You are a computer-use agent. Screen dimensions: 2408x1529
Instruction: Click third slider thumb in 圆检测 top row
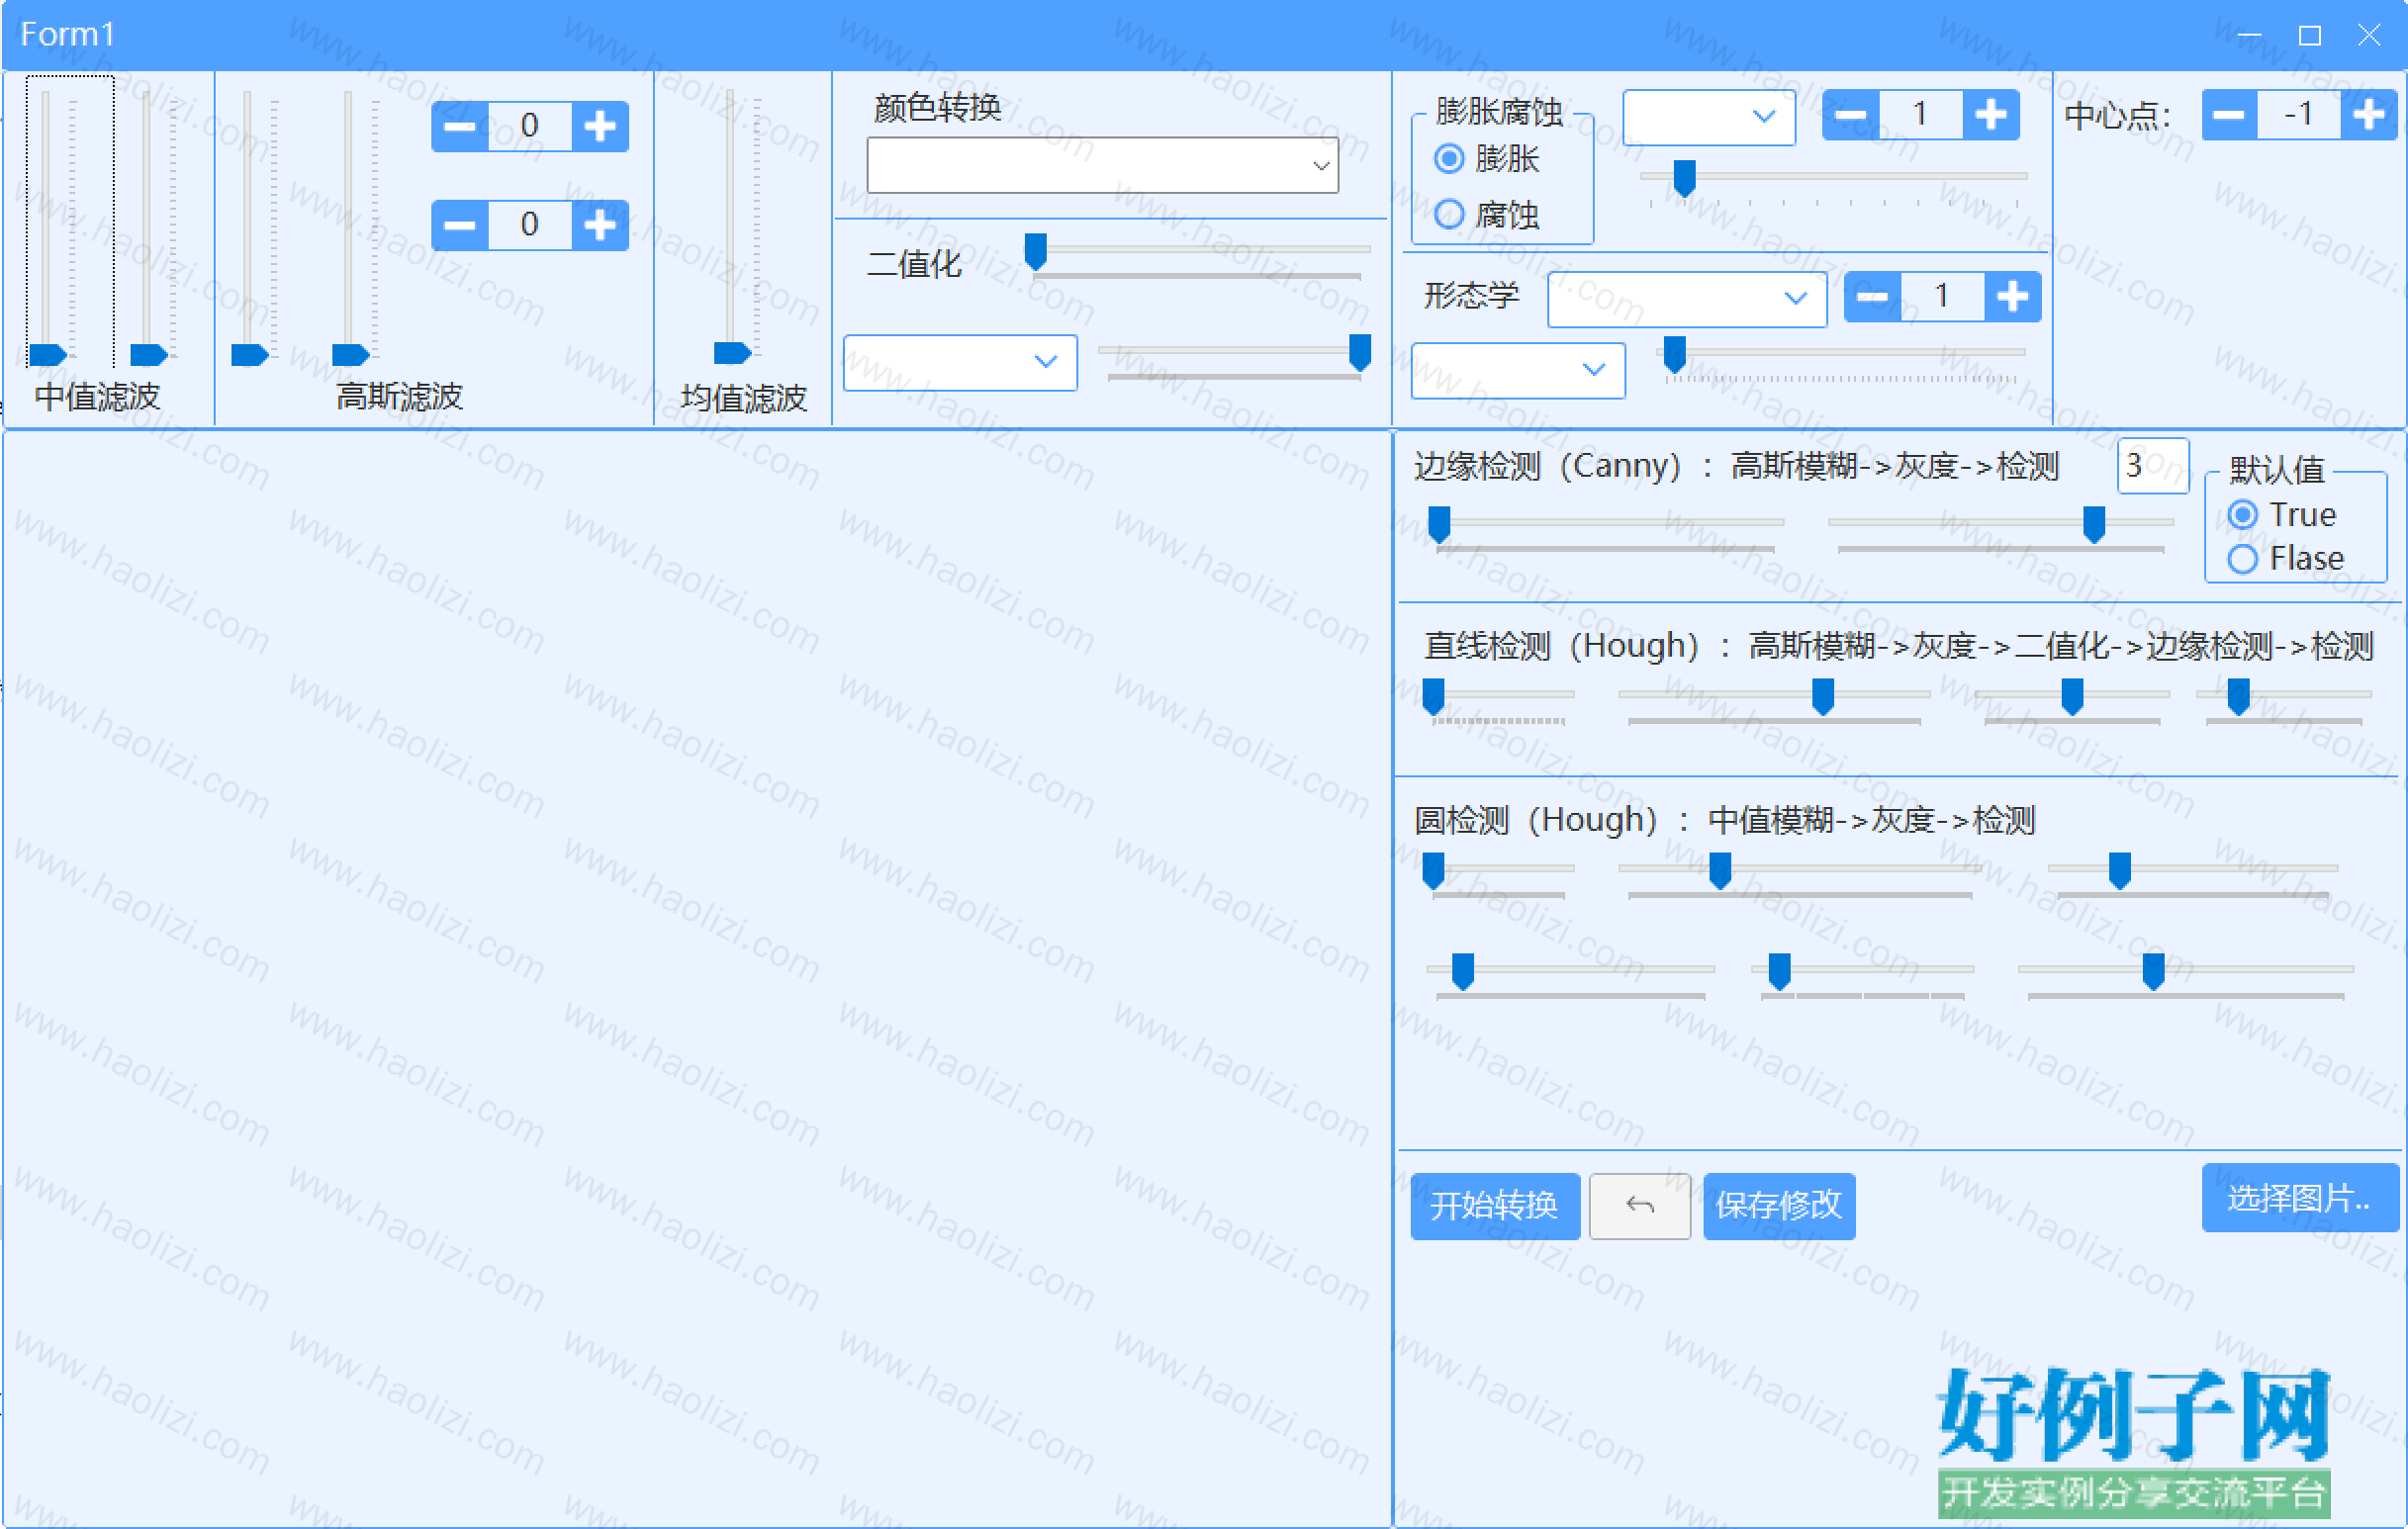(x=2120, y=871)
